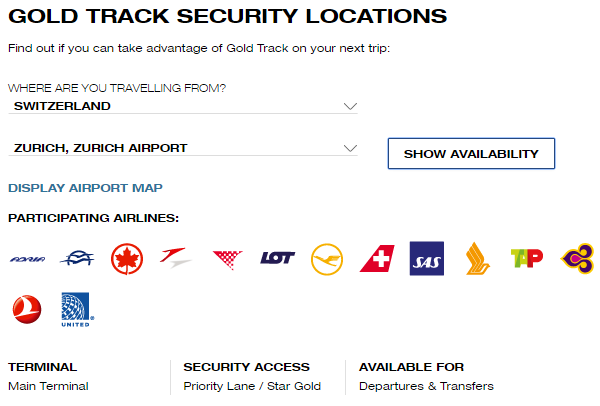Select the Aegean Airlines logo
The width and height of the screenshot is (600, 406).
point(77,259)
